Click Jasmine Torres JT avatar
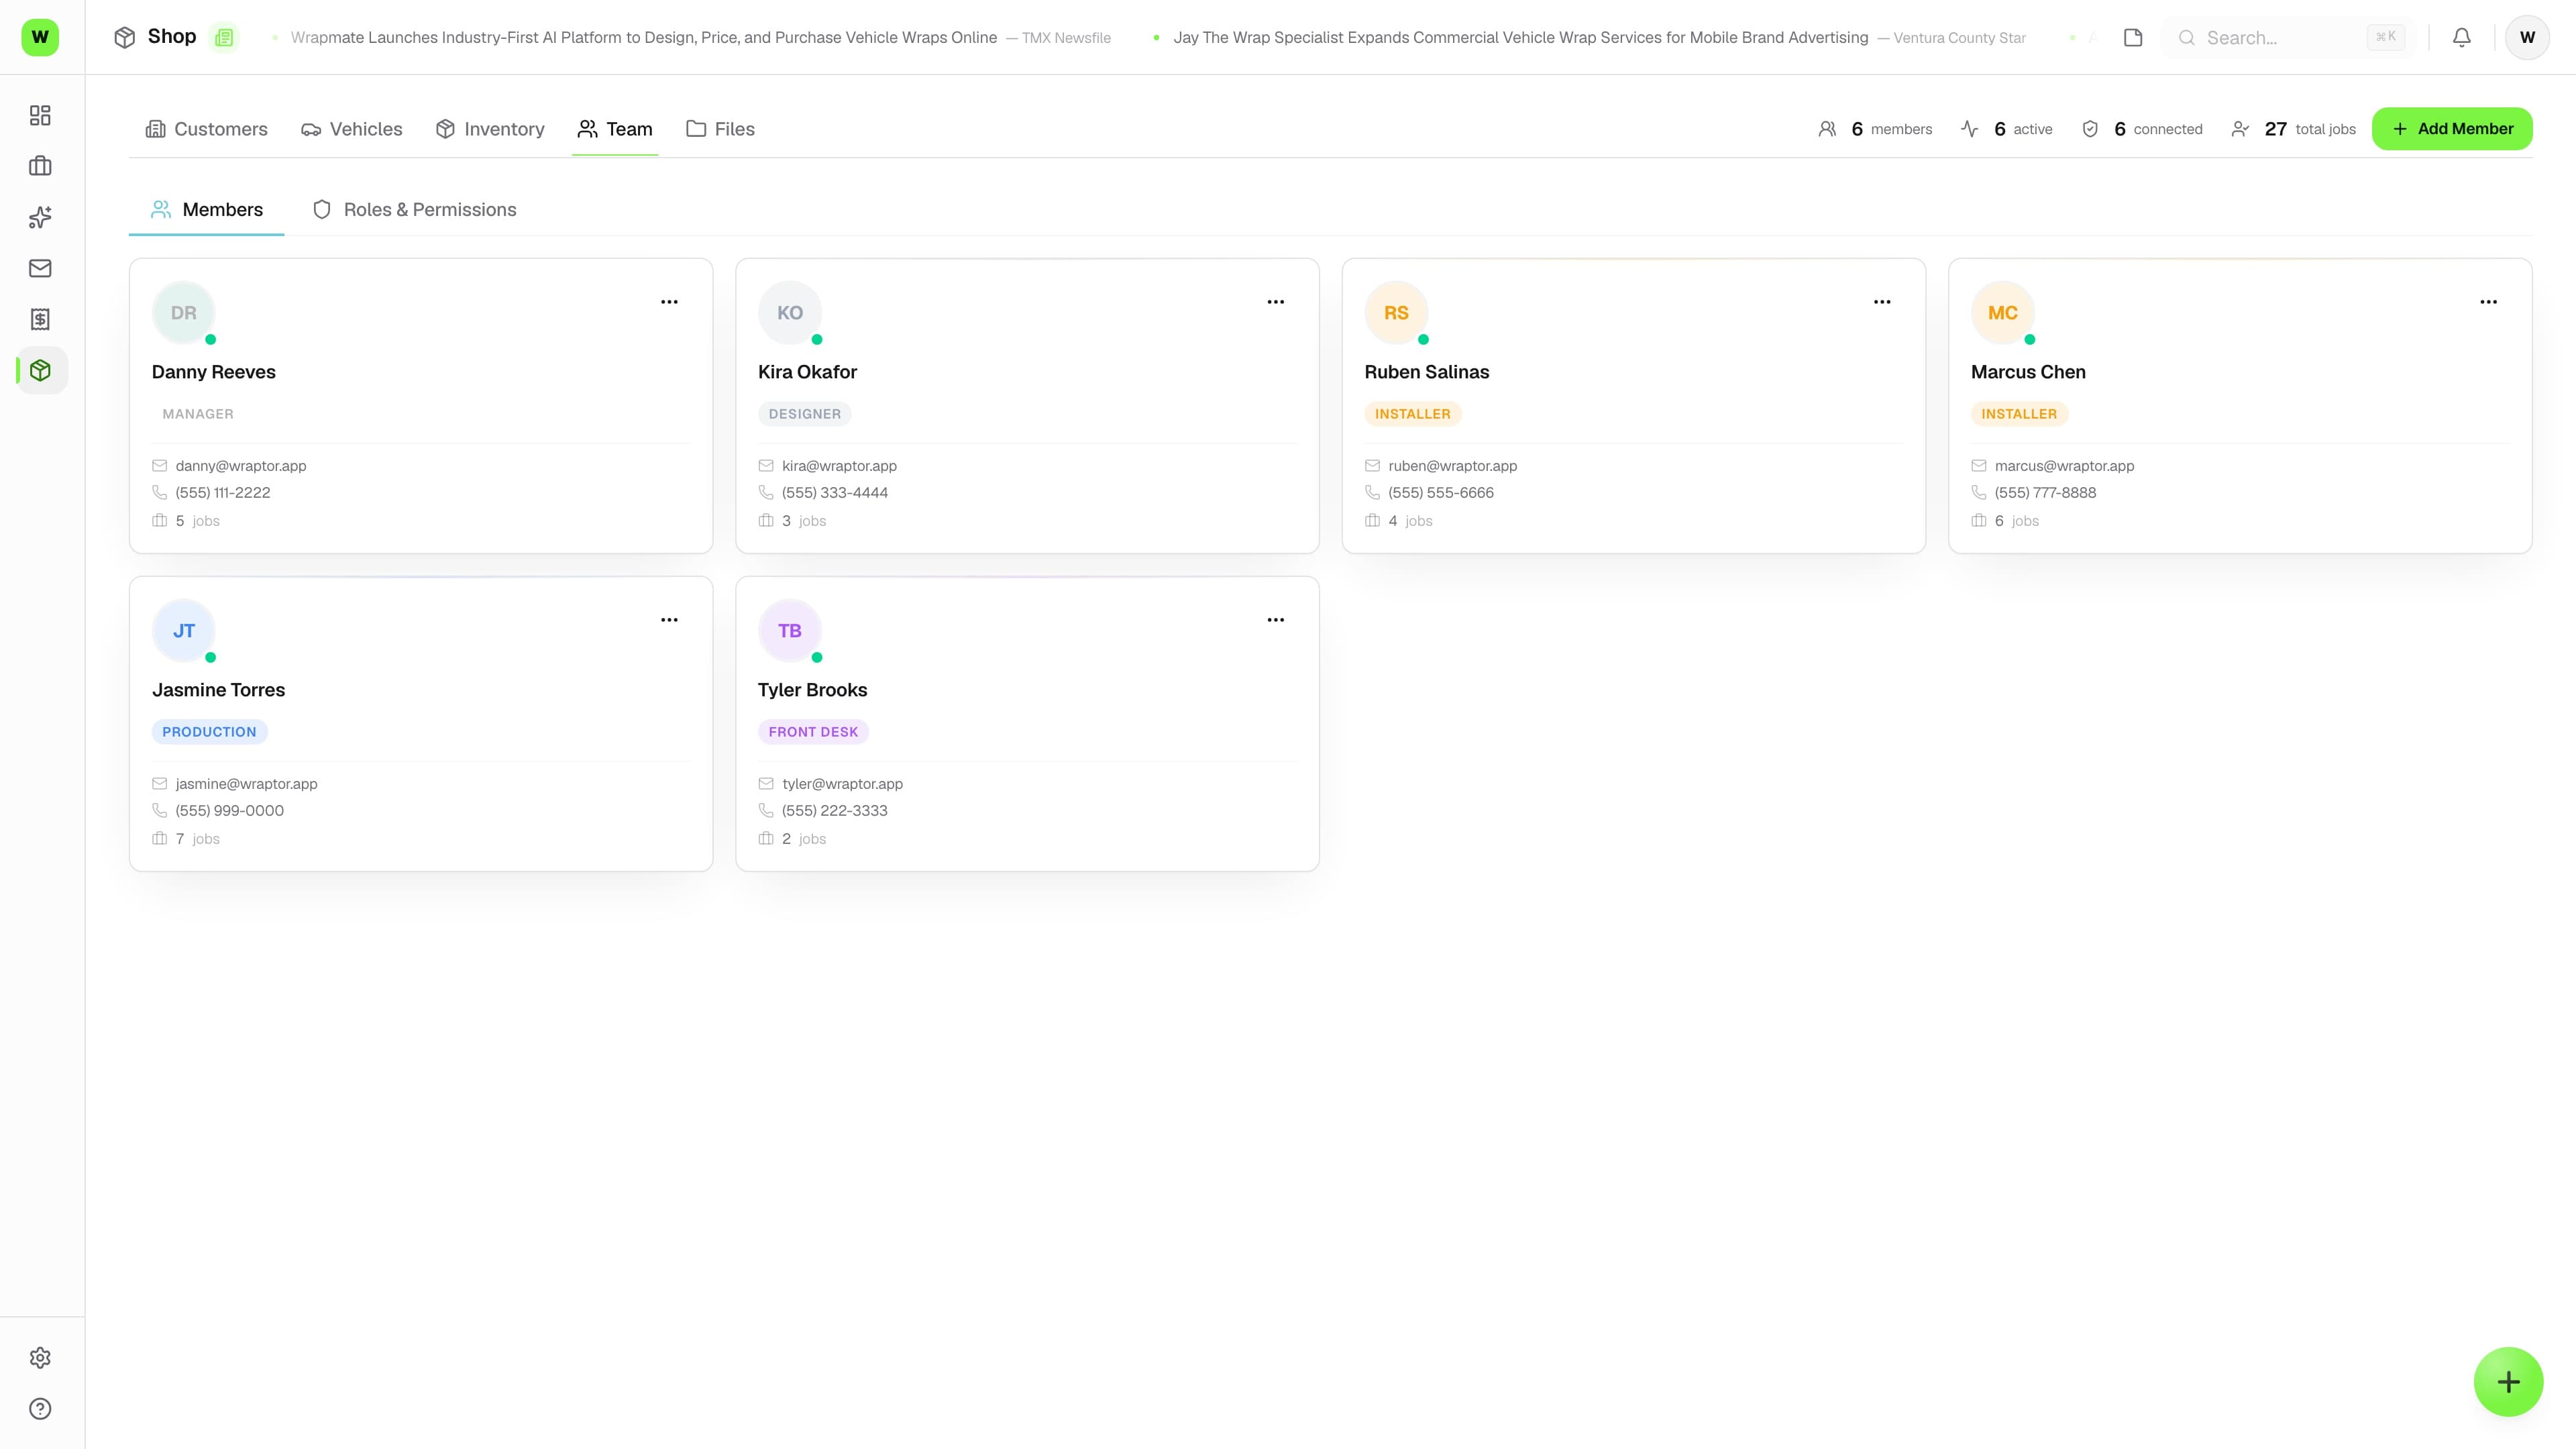 (184, 631)
